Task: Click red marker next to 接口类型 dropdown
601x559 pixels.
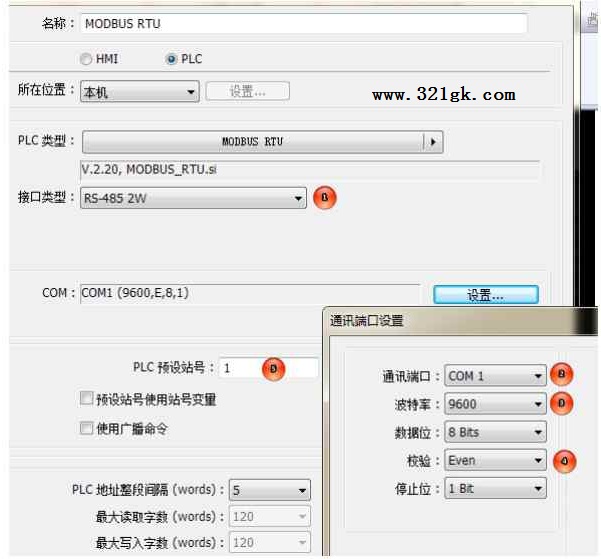Action: [325, 198]
